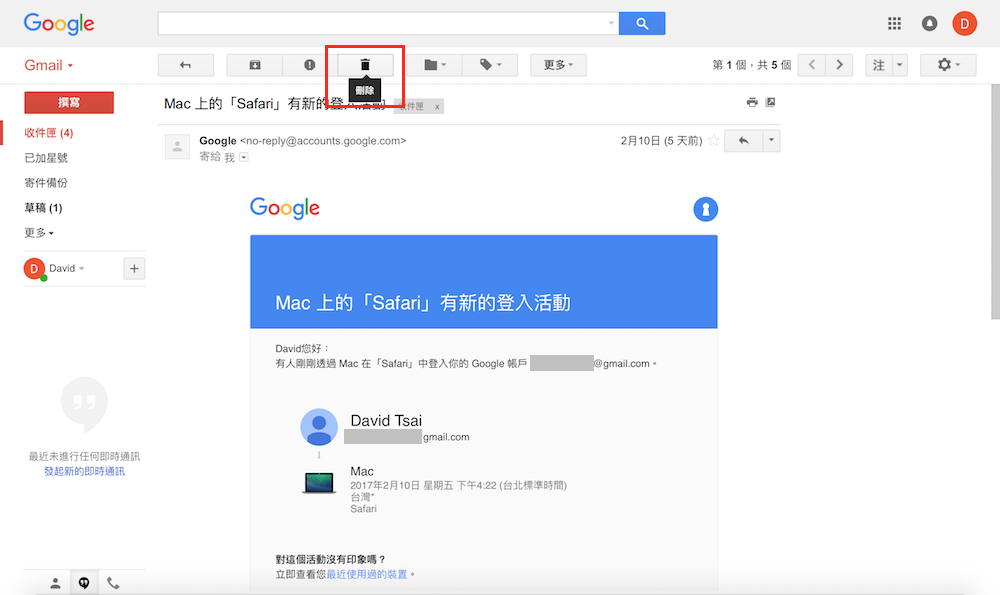This screenshot has width=1000, height=595.
Task: Open the 更多 toolbar menu
Action: tap(558, 65)
